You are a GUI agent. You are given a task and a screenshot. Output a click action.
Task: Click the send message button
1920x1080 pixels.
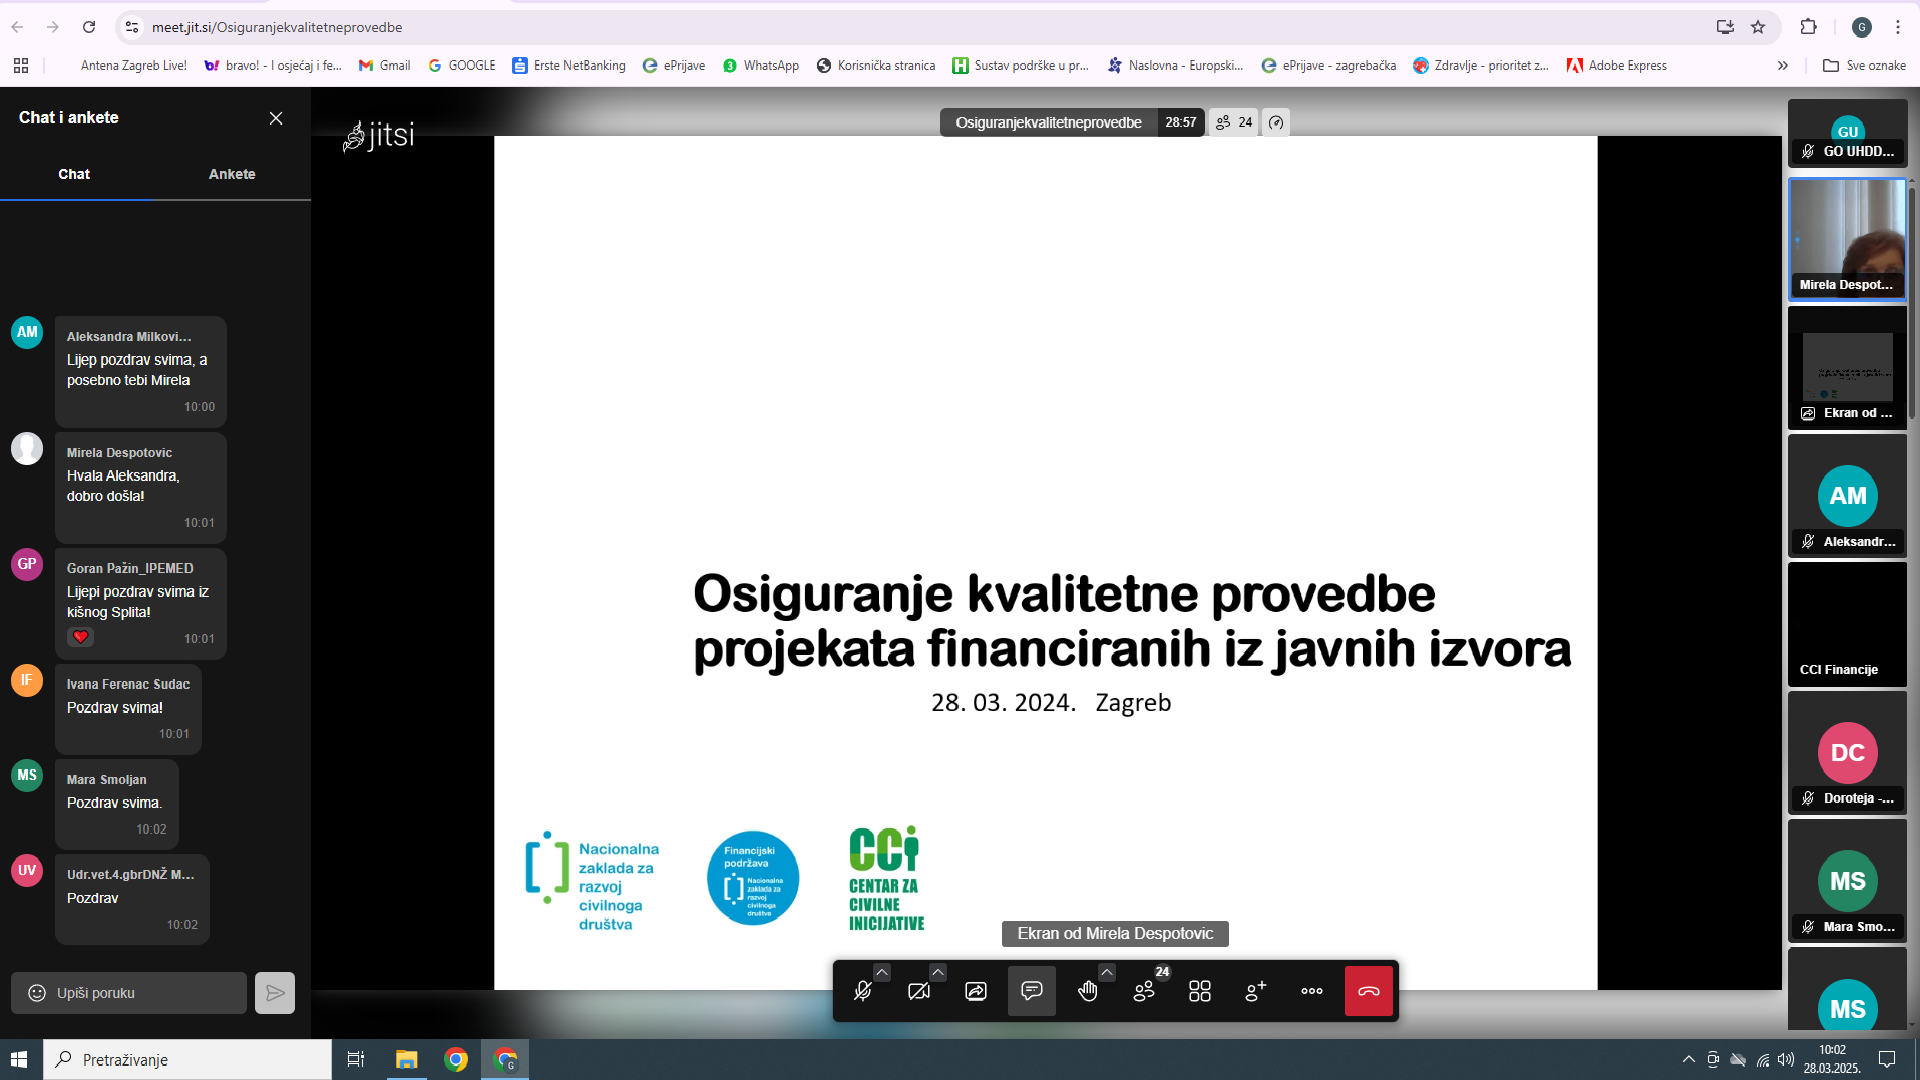click(x=275, y=993)
